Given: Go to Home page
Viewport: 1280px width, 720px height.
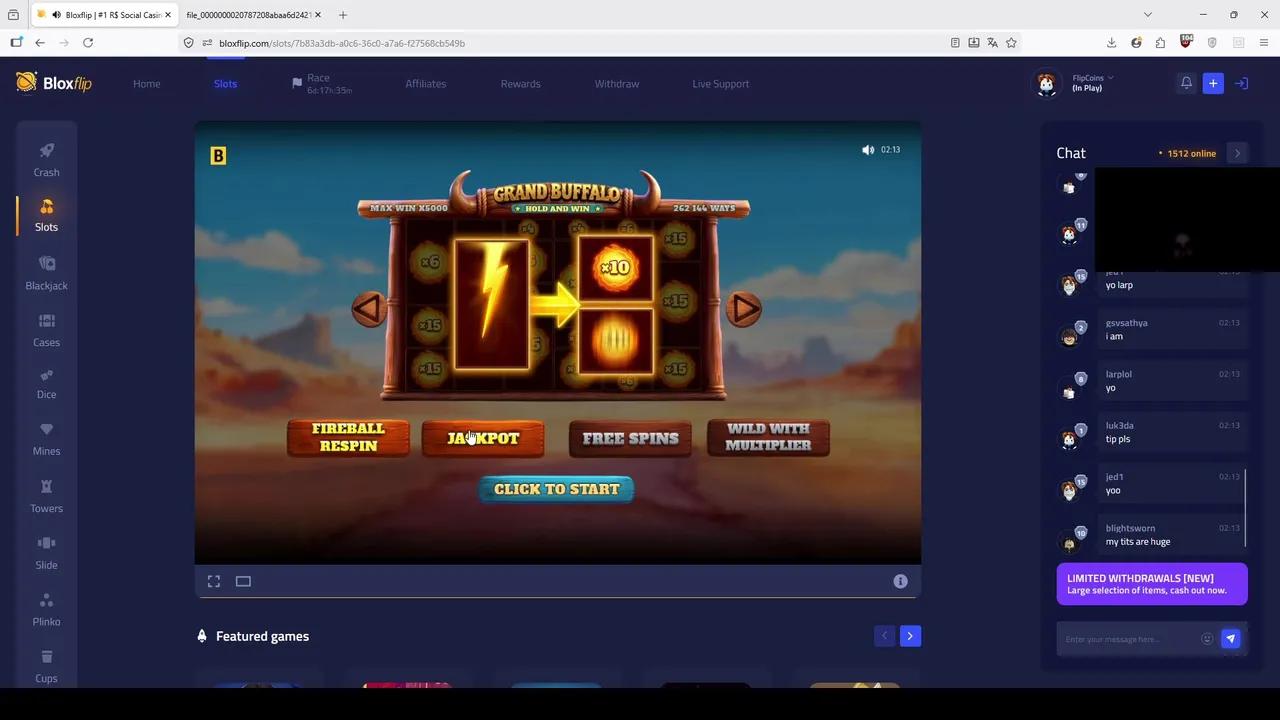Looking at the screenshot, I should point(146,84).
